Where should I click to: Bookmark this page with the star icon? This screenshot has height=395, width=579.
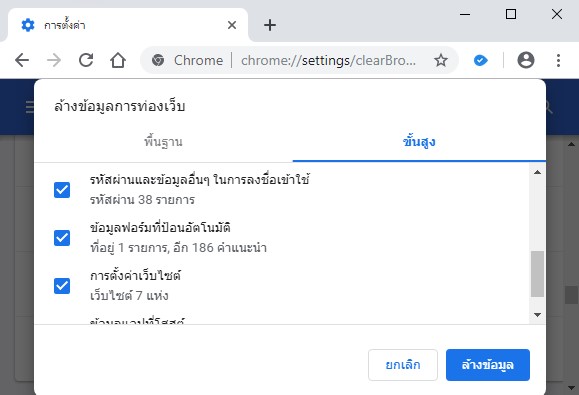pyautogui.click(x=441, y=60)
